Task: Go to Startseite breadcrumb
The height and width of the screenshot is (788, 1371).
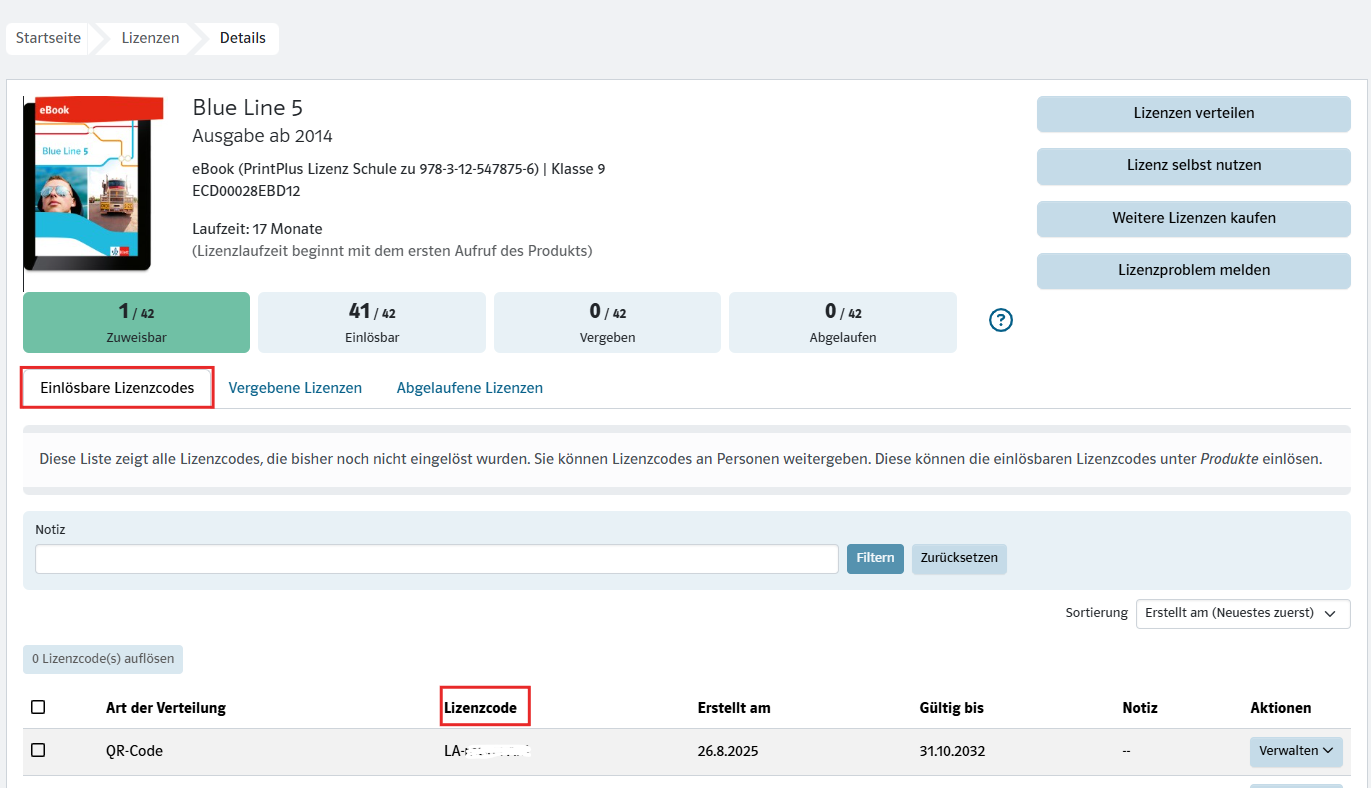Action: 49,39
